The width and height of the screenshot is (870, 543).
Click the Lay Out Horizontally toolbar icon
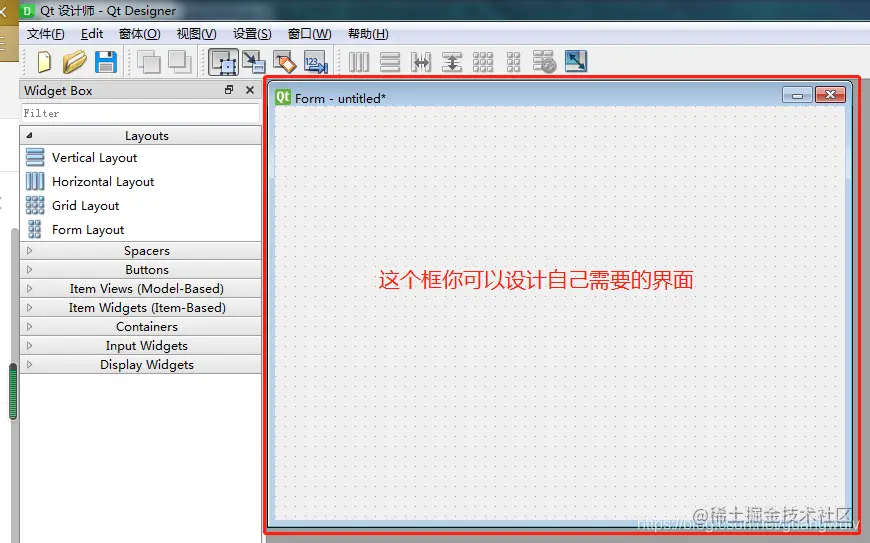point(359,62)
